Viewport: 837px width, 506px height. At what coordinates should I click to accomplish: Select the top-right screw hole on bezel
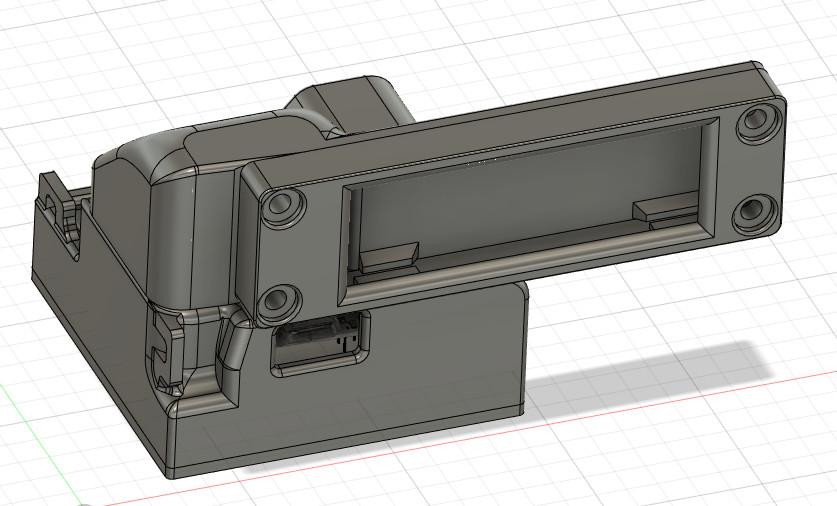pos(759,122)
